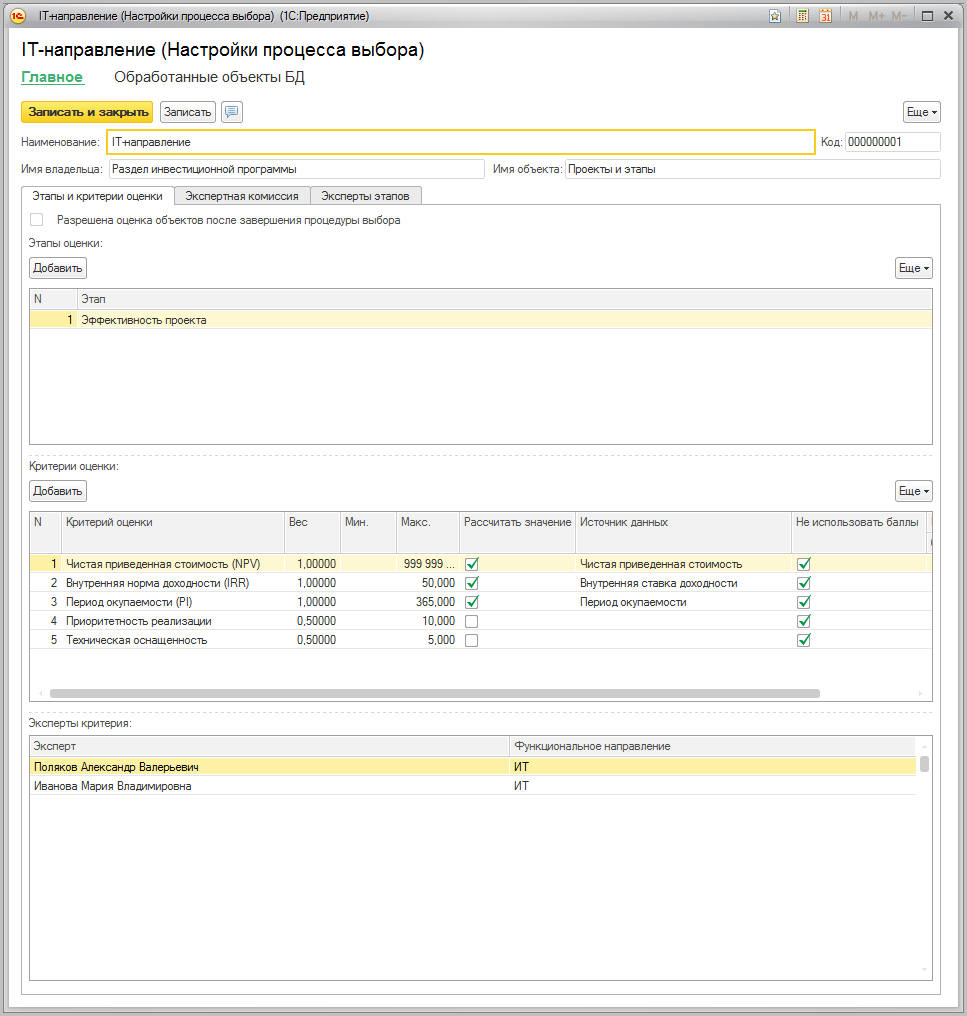Click the M memory button in the title bar
Viewport: 967px width, 1016px height.
coord(853,16)
